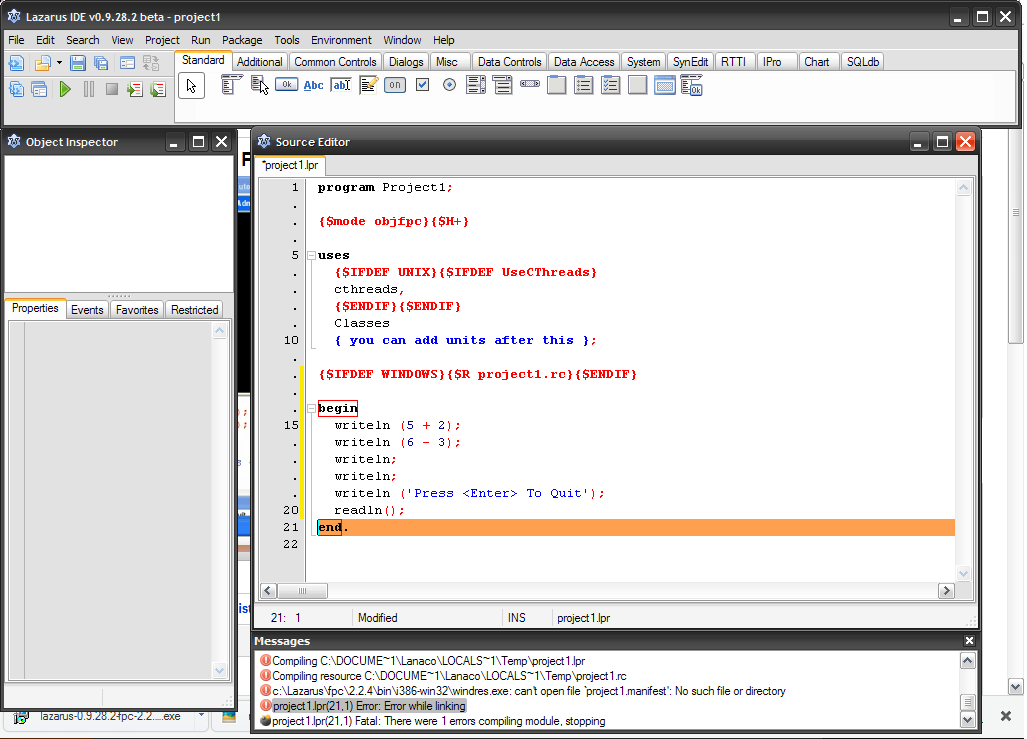Select the TMemo component icon

(368, 85)
